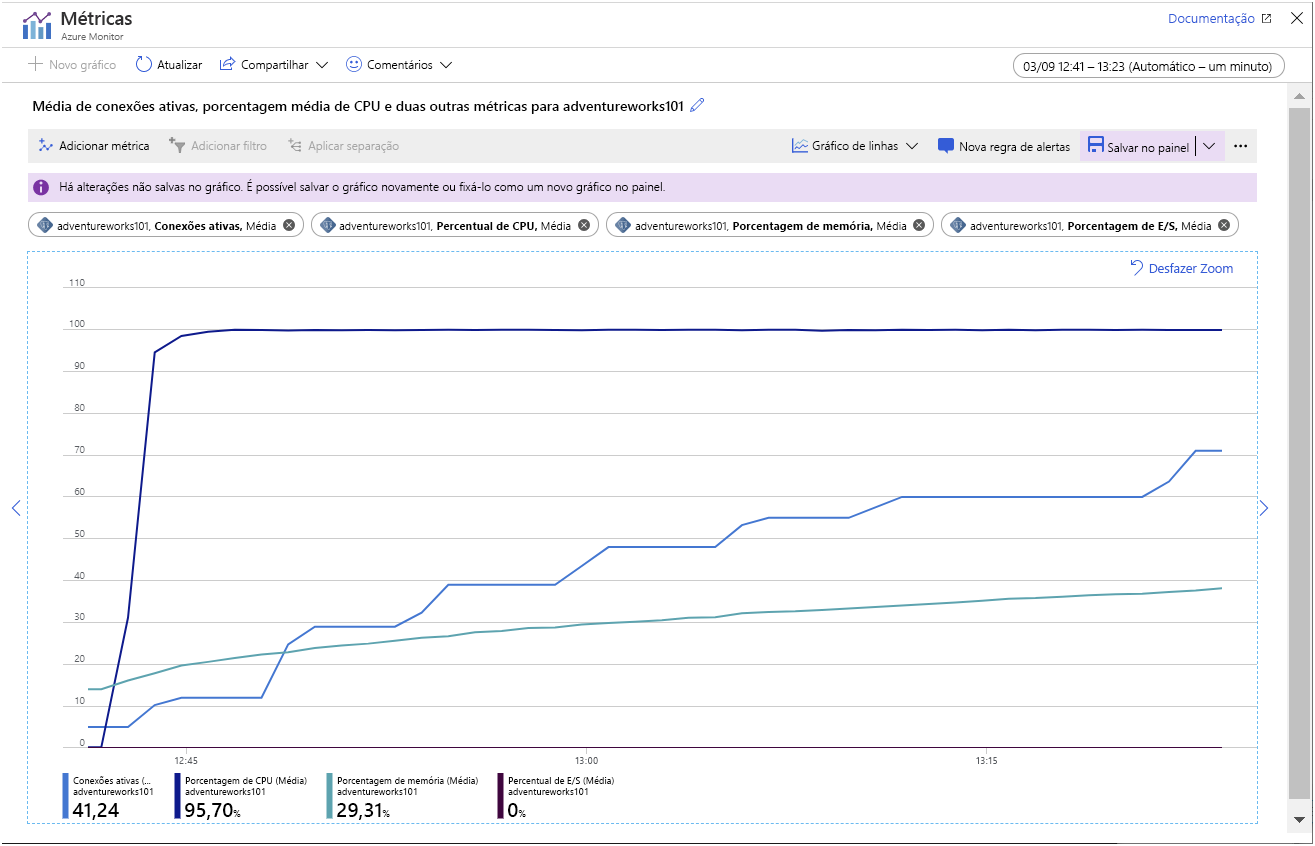Screen dimensions: 1315x846
Task: Click the Compartilhar share icon
Action: pyautogui.click(x=227, y=64)
